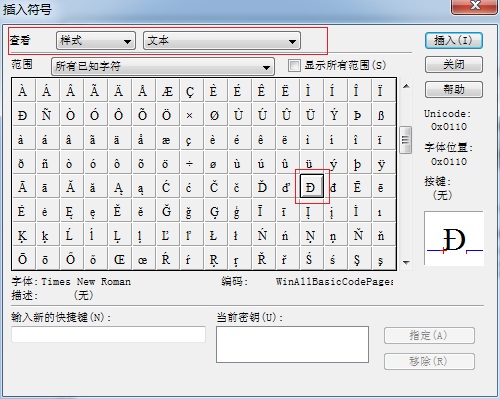Viewport: 500px width, 399px height.
Task: Click the 当前密钥 list box
Action: click(292, 344)
